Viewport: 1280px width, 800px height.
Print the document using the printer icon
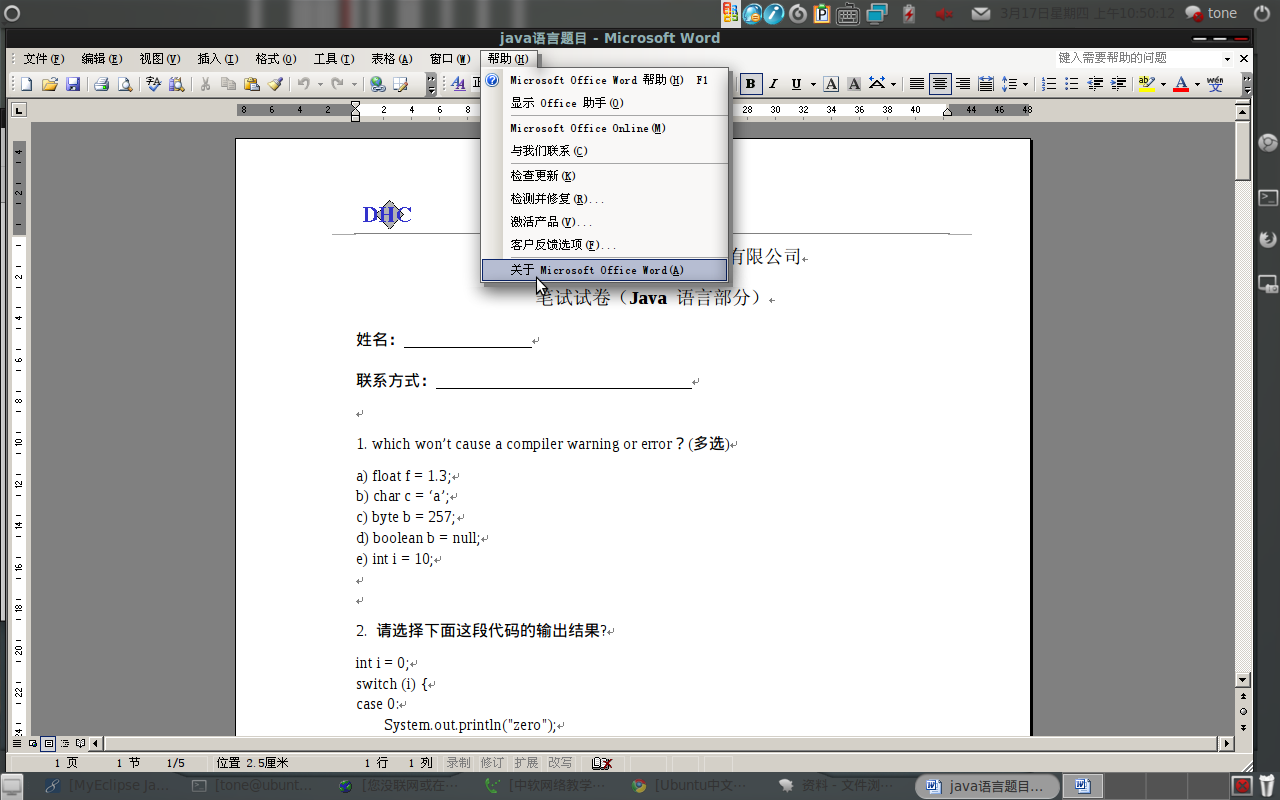pos(101,85)
